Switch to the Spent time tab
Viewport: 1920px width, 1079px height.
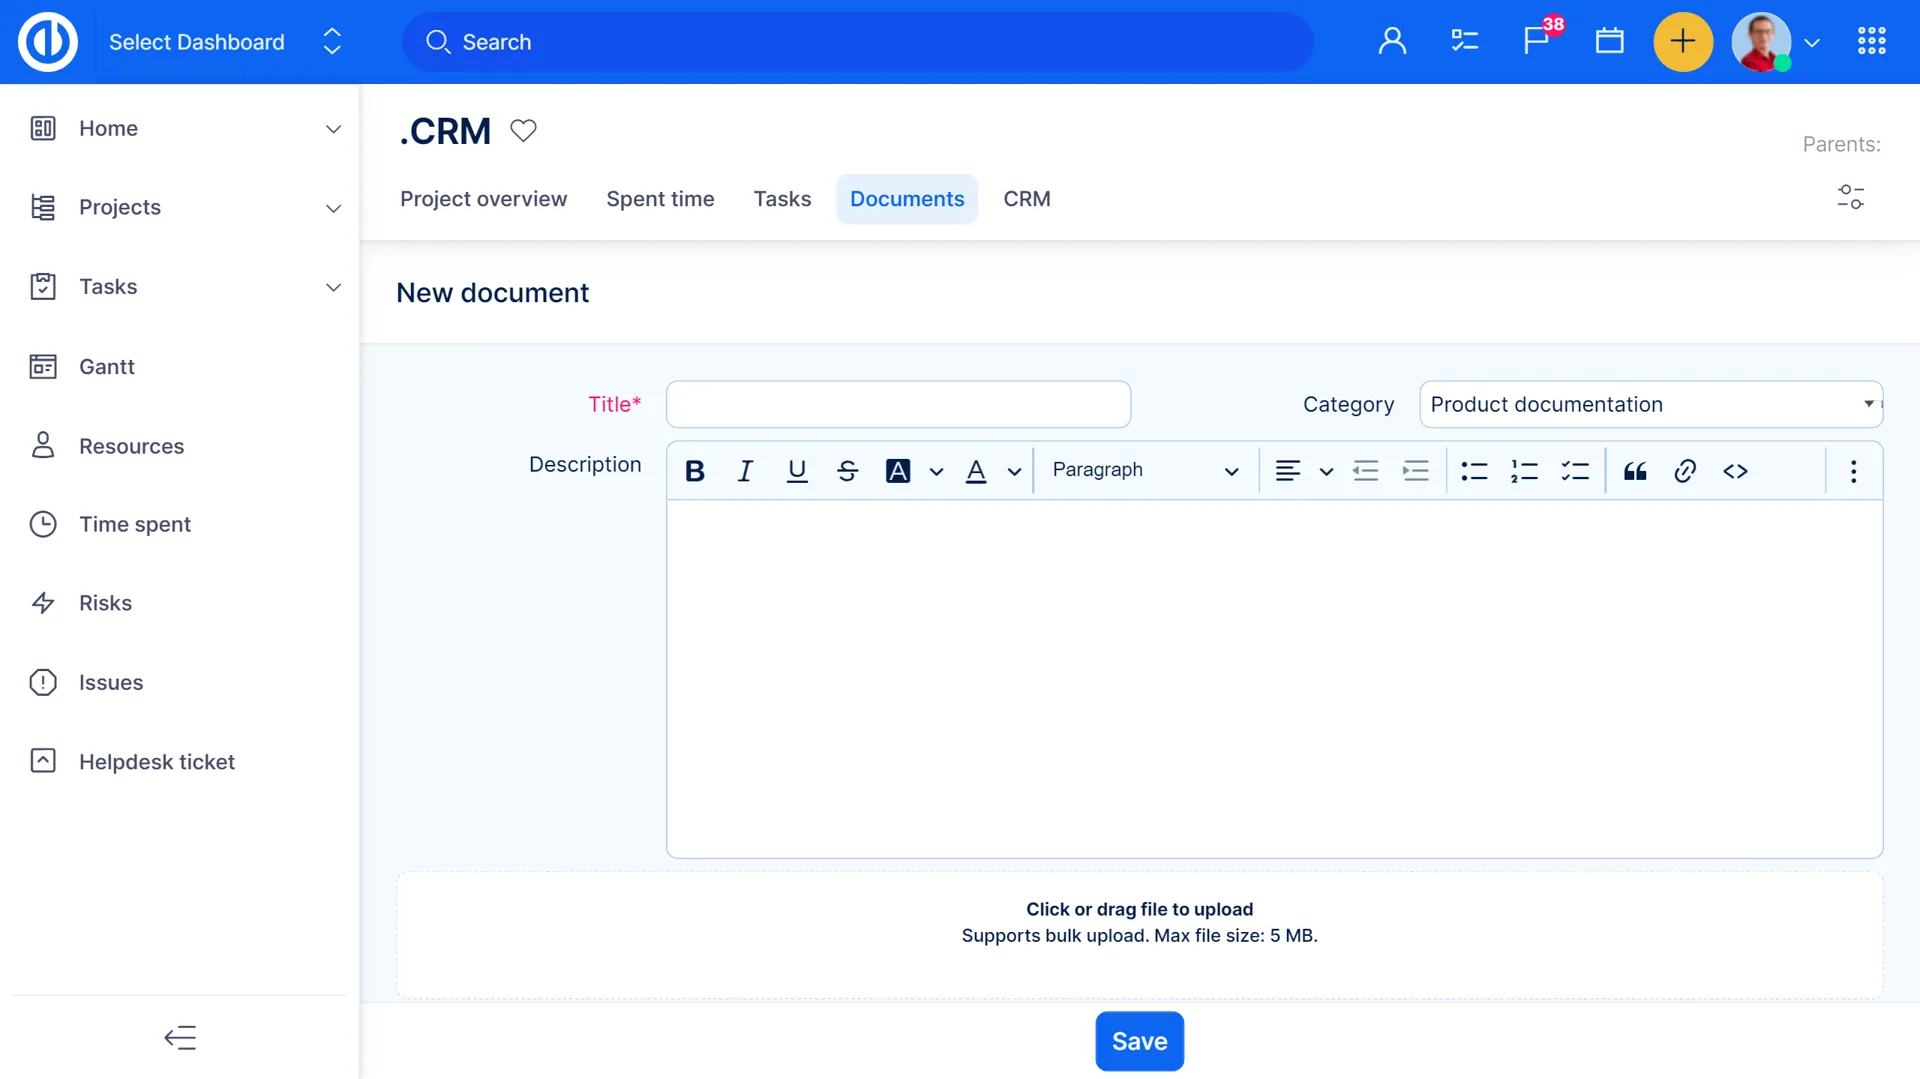(660, 199)
